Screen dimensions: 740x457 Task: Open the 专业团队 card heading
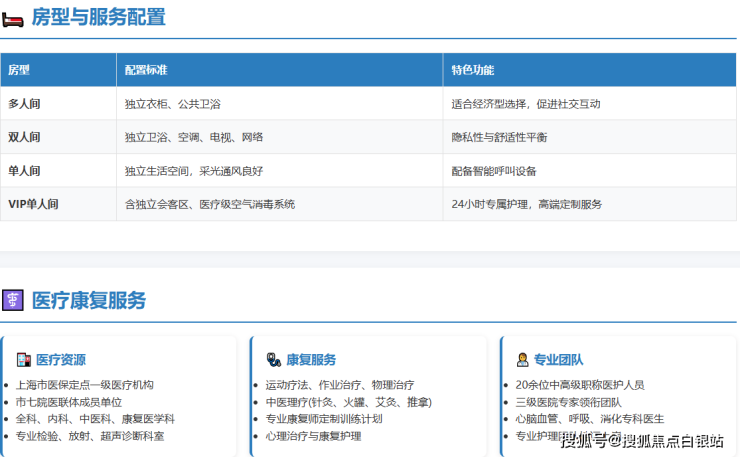(x=559, y=360)
